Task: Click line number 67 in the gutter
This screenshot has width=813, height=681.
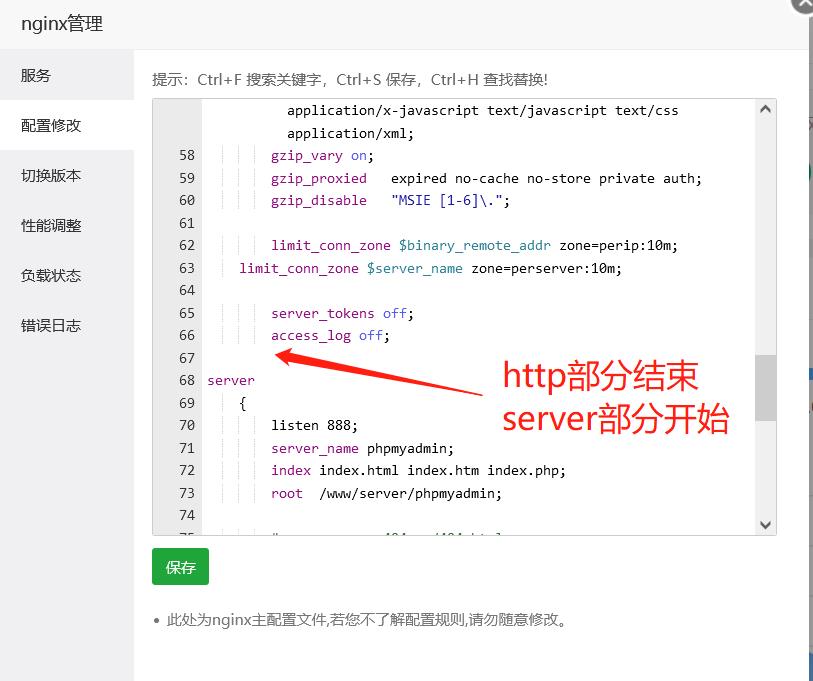Action: 187,358
